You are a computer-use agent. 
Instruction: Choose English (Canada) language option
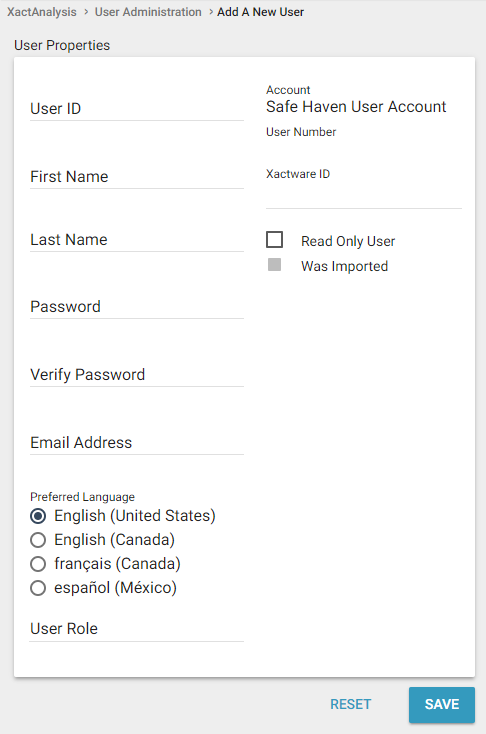[38, 540]
